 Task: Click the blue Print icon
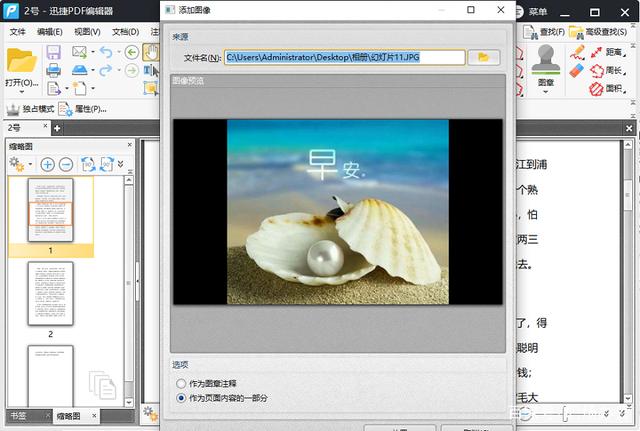pos(53,70)
